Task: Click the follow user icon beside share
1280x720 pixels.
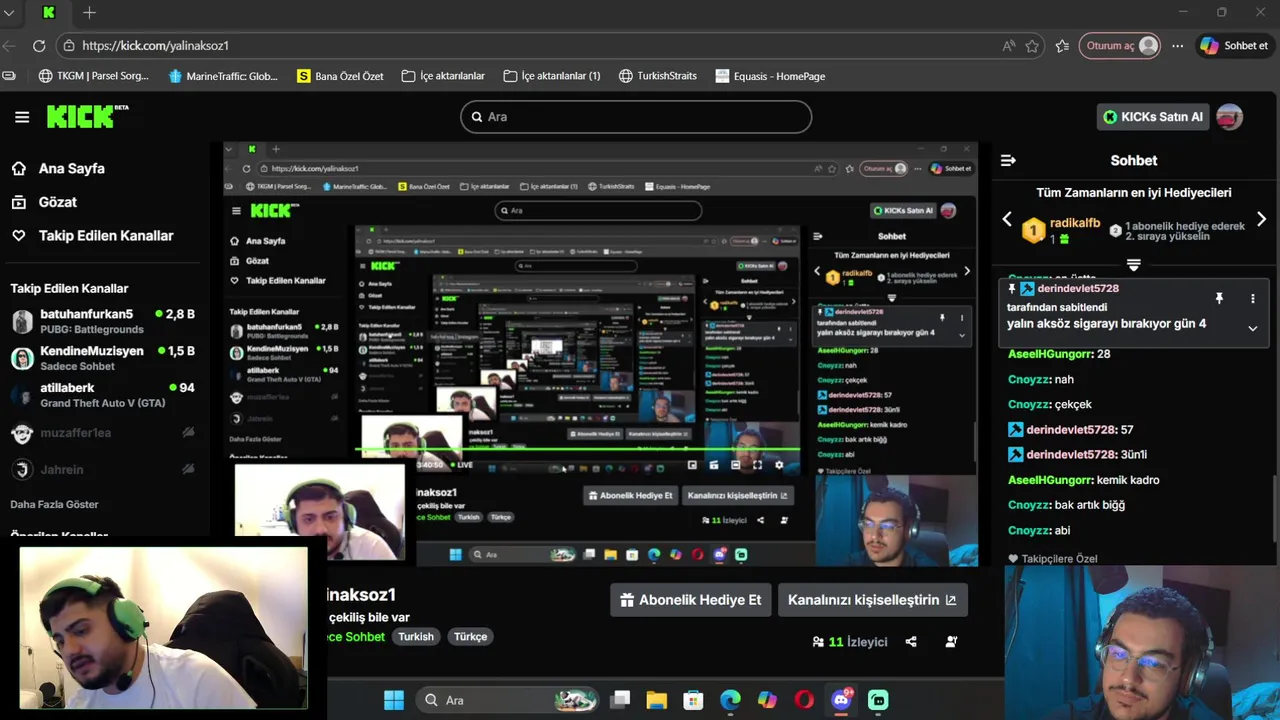Action: 950,642
